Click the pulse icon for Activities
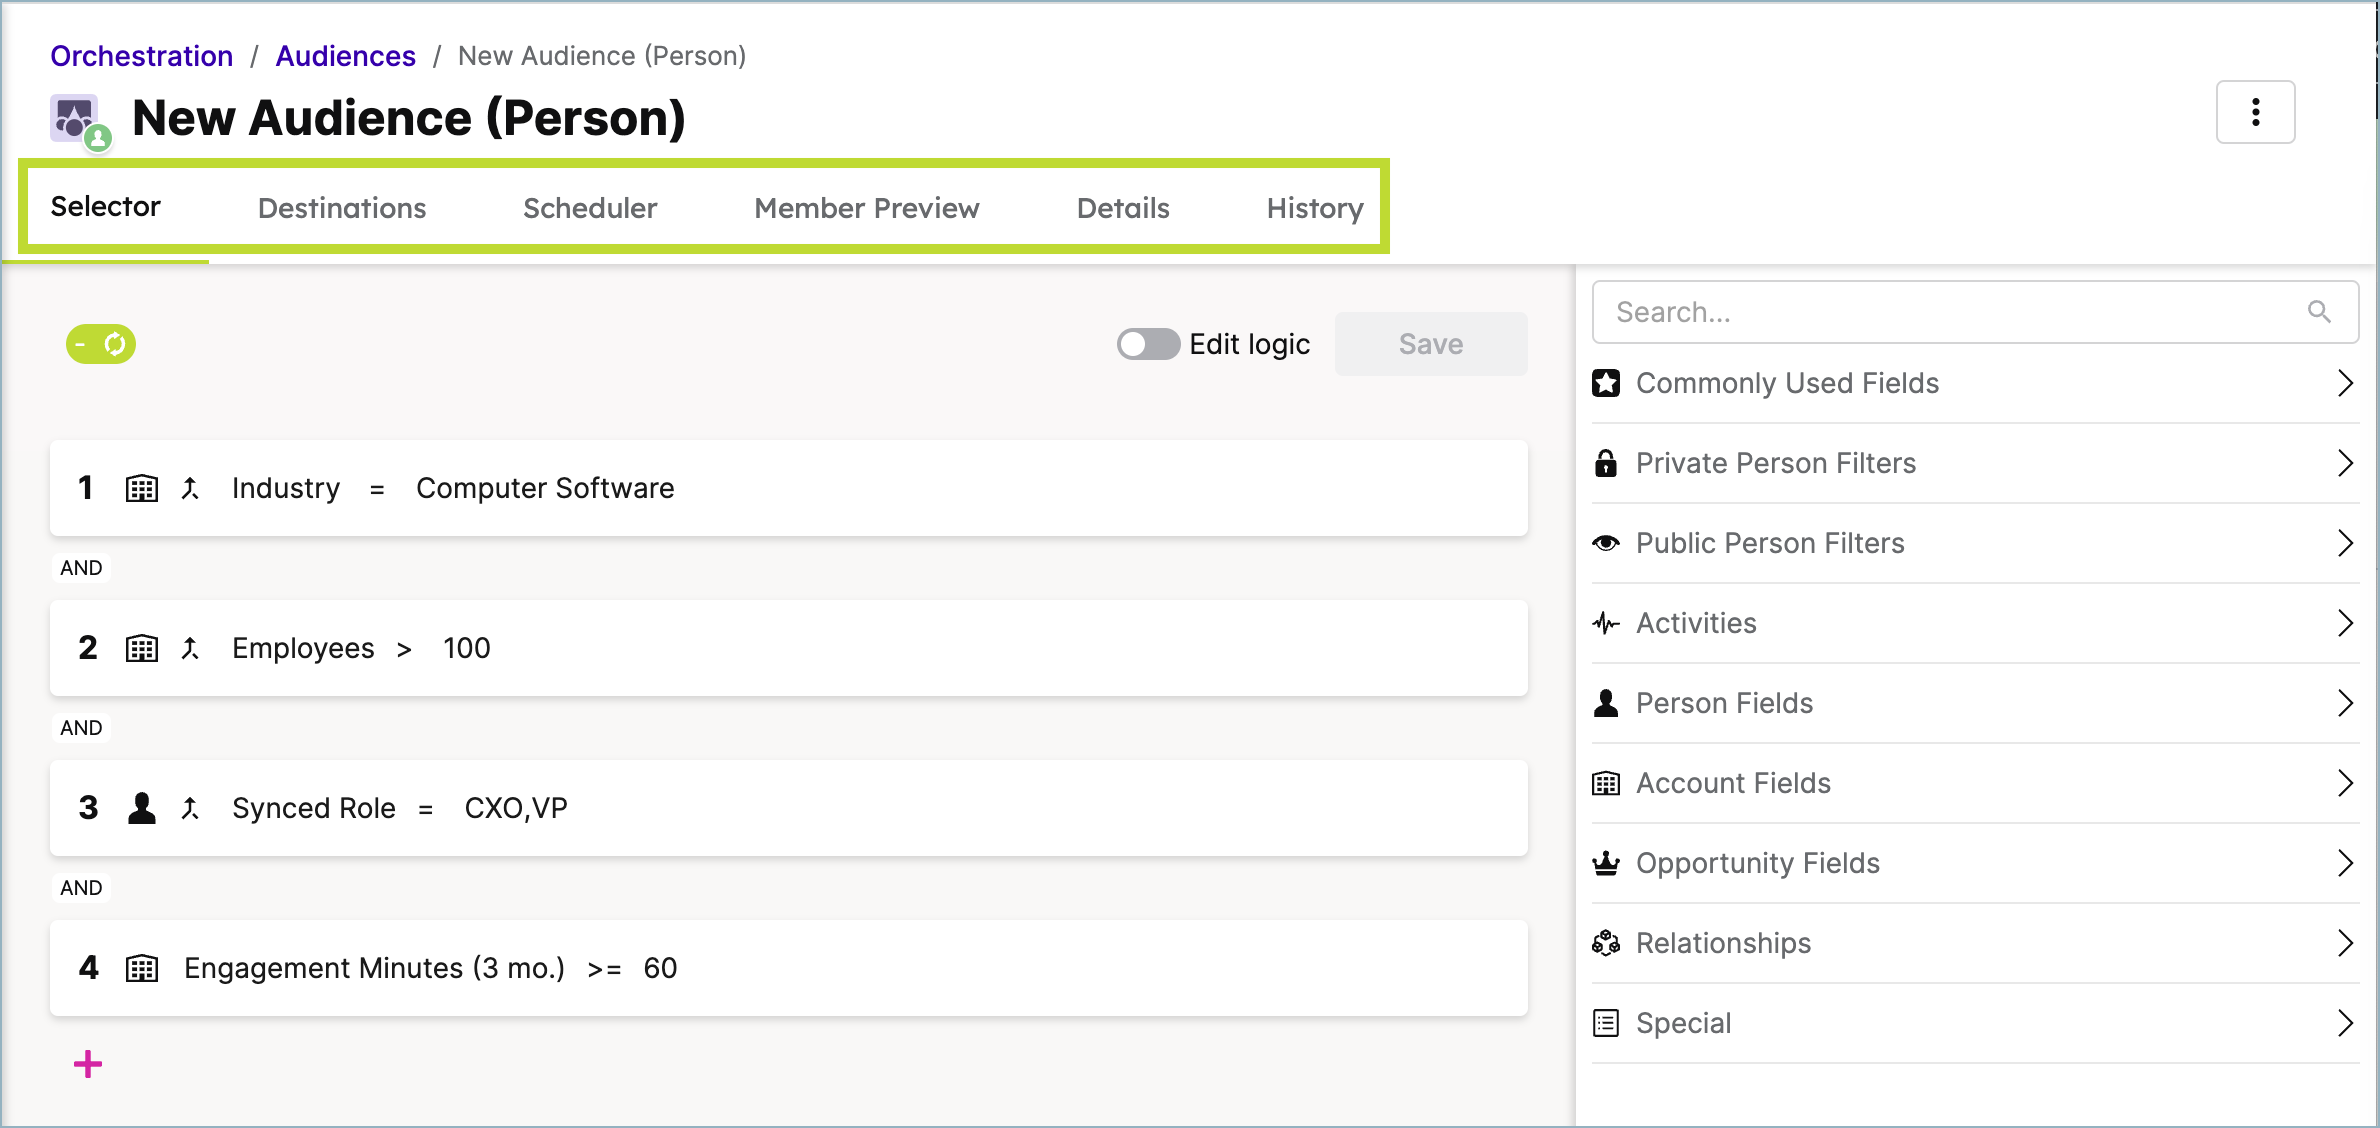 click(1606, 623)
